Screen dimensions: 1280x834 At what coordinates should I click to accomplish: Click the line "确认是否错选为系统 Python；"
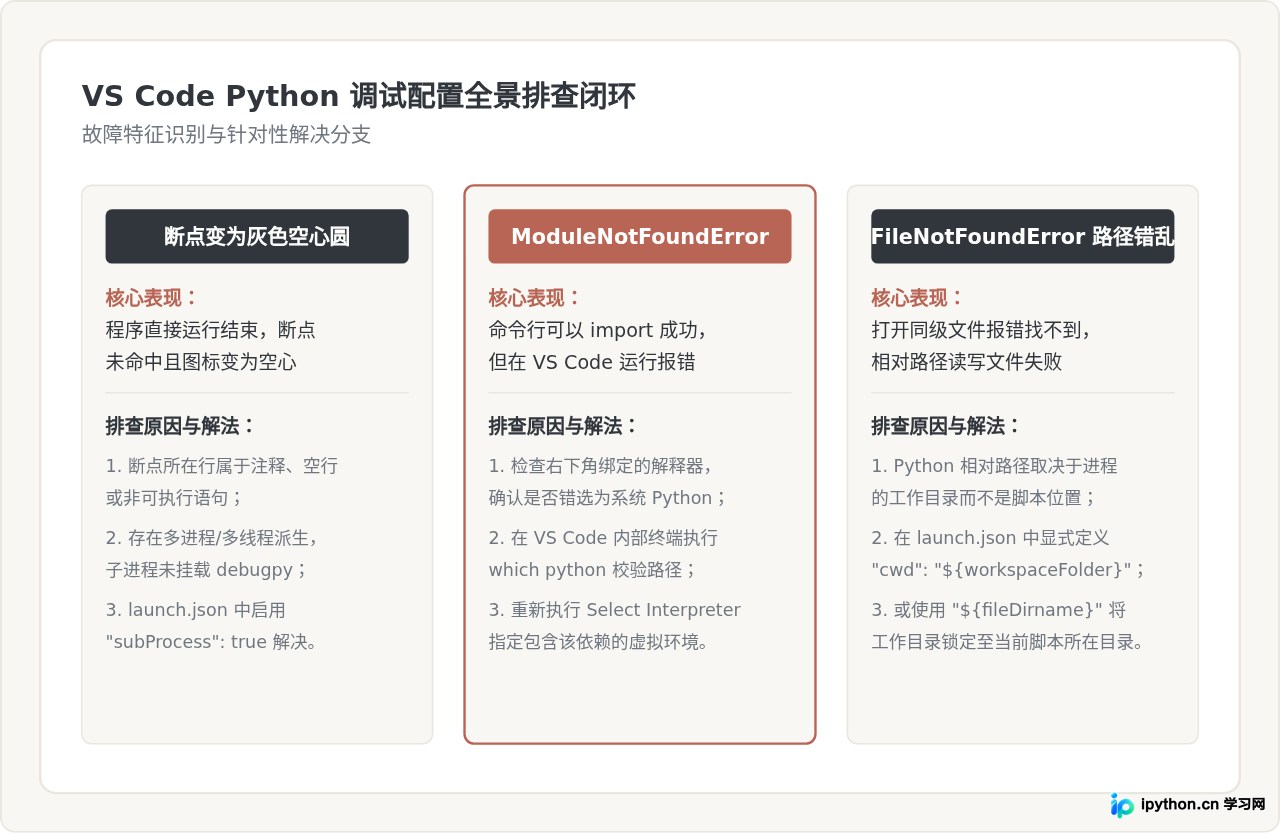608,498
